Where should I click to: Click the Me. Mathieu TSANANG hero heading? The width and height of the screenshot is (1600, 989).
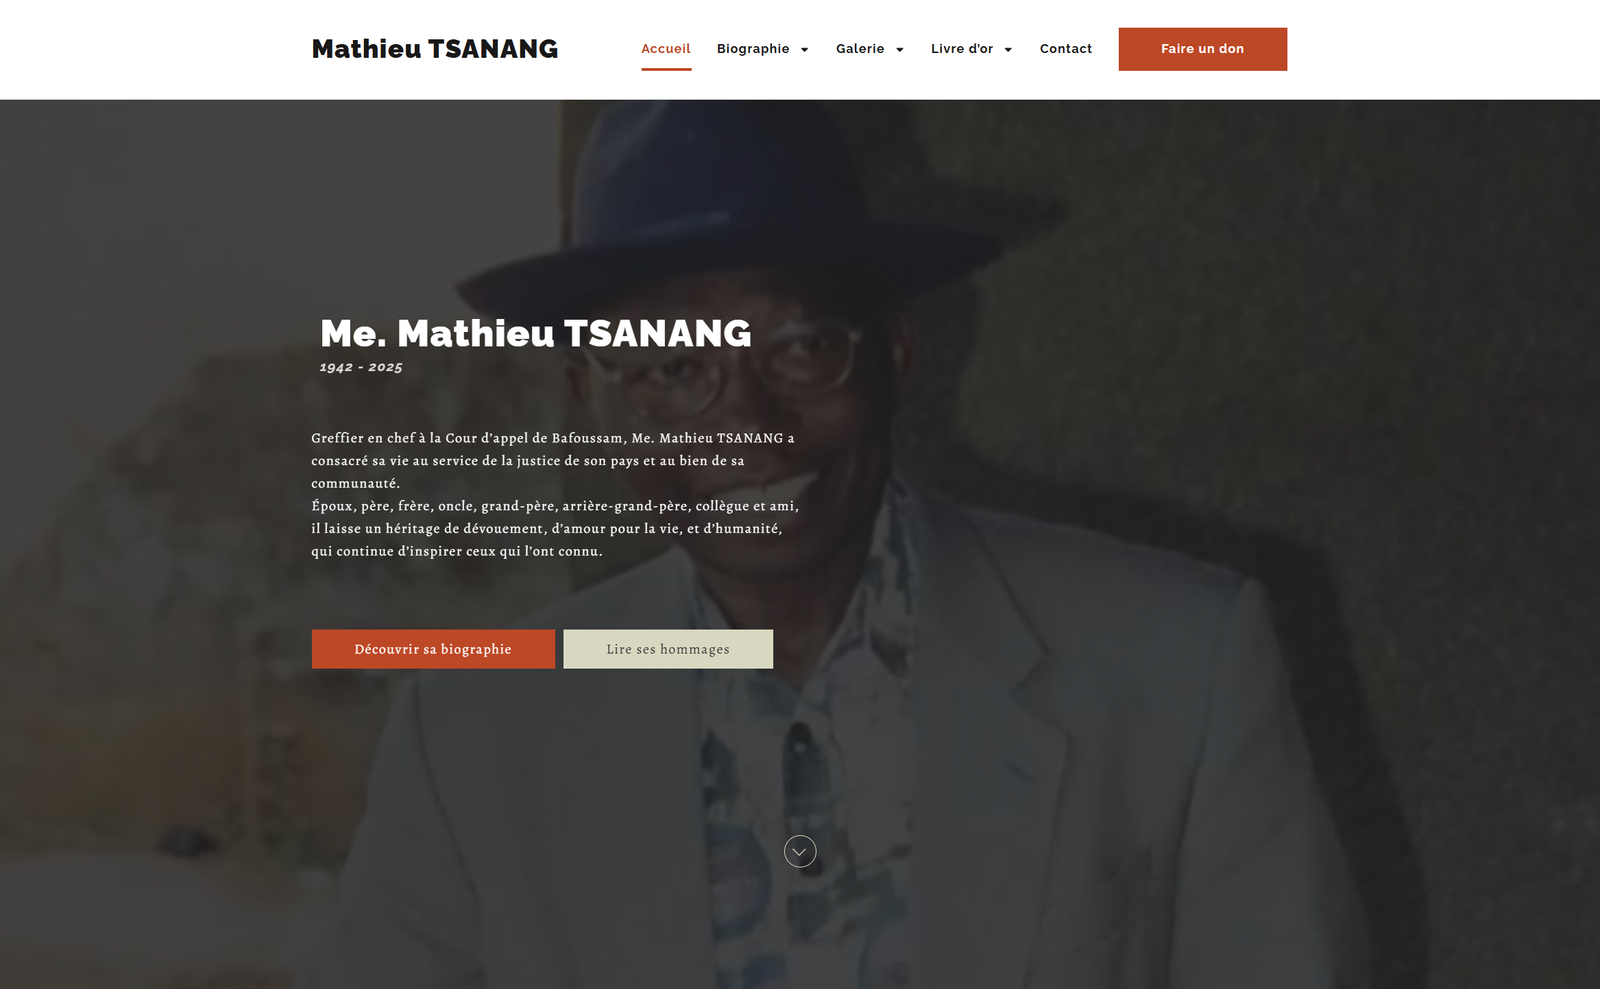[x=536, y=333]
